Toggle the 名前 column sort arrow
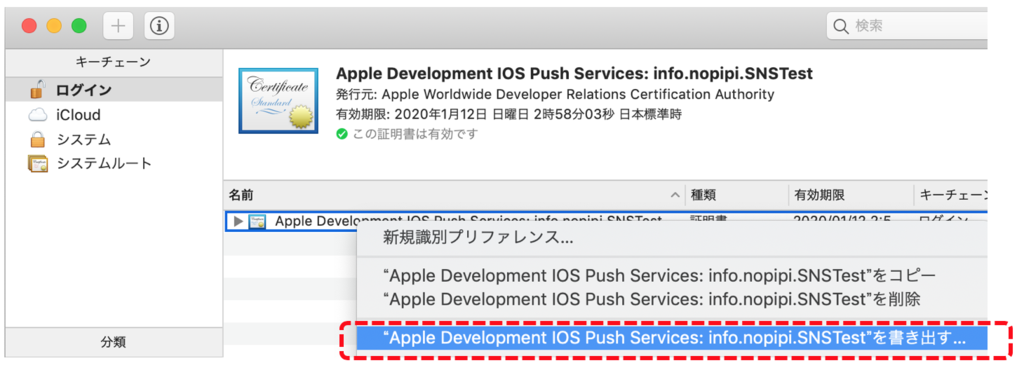The image size is (1024, 370). tap(675, 194)
